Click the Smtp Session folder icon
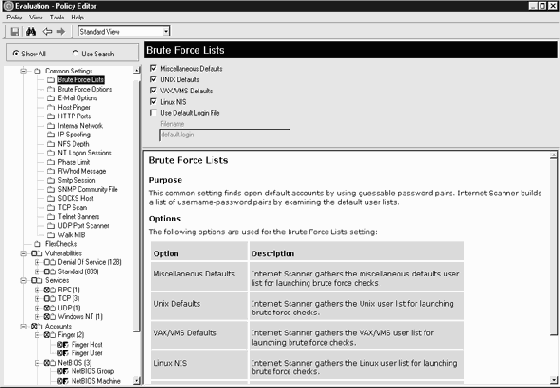Screen dimensions: 560x388 click(x=51, y=180)
